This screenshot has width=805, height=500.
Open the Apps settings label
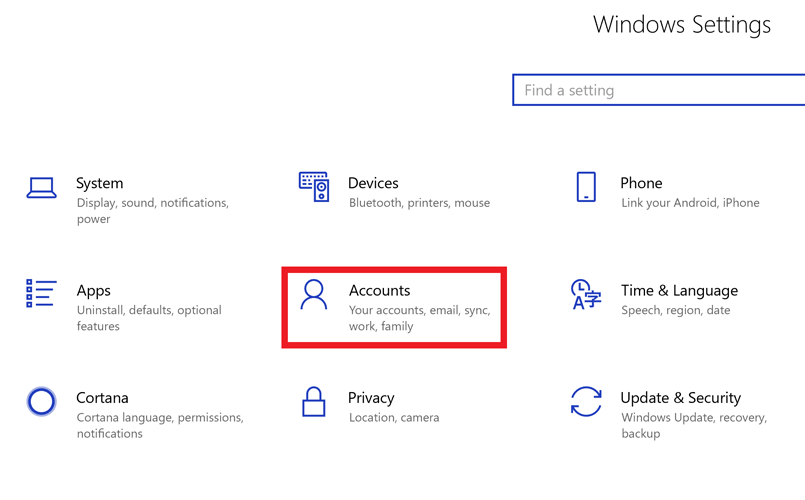point(93,291)
